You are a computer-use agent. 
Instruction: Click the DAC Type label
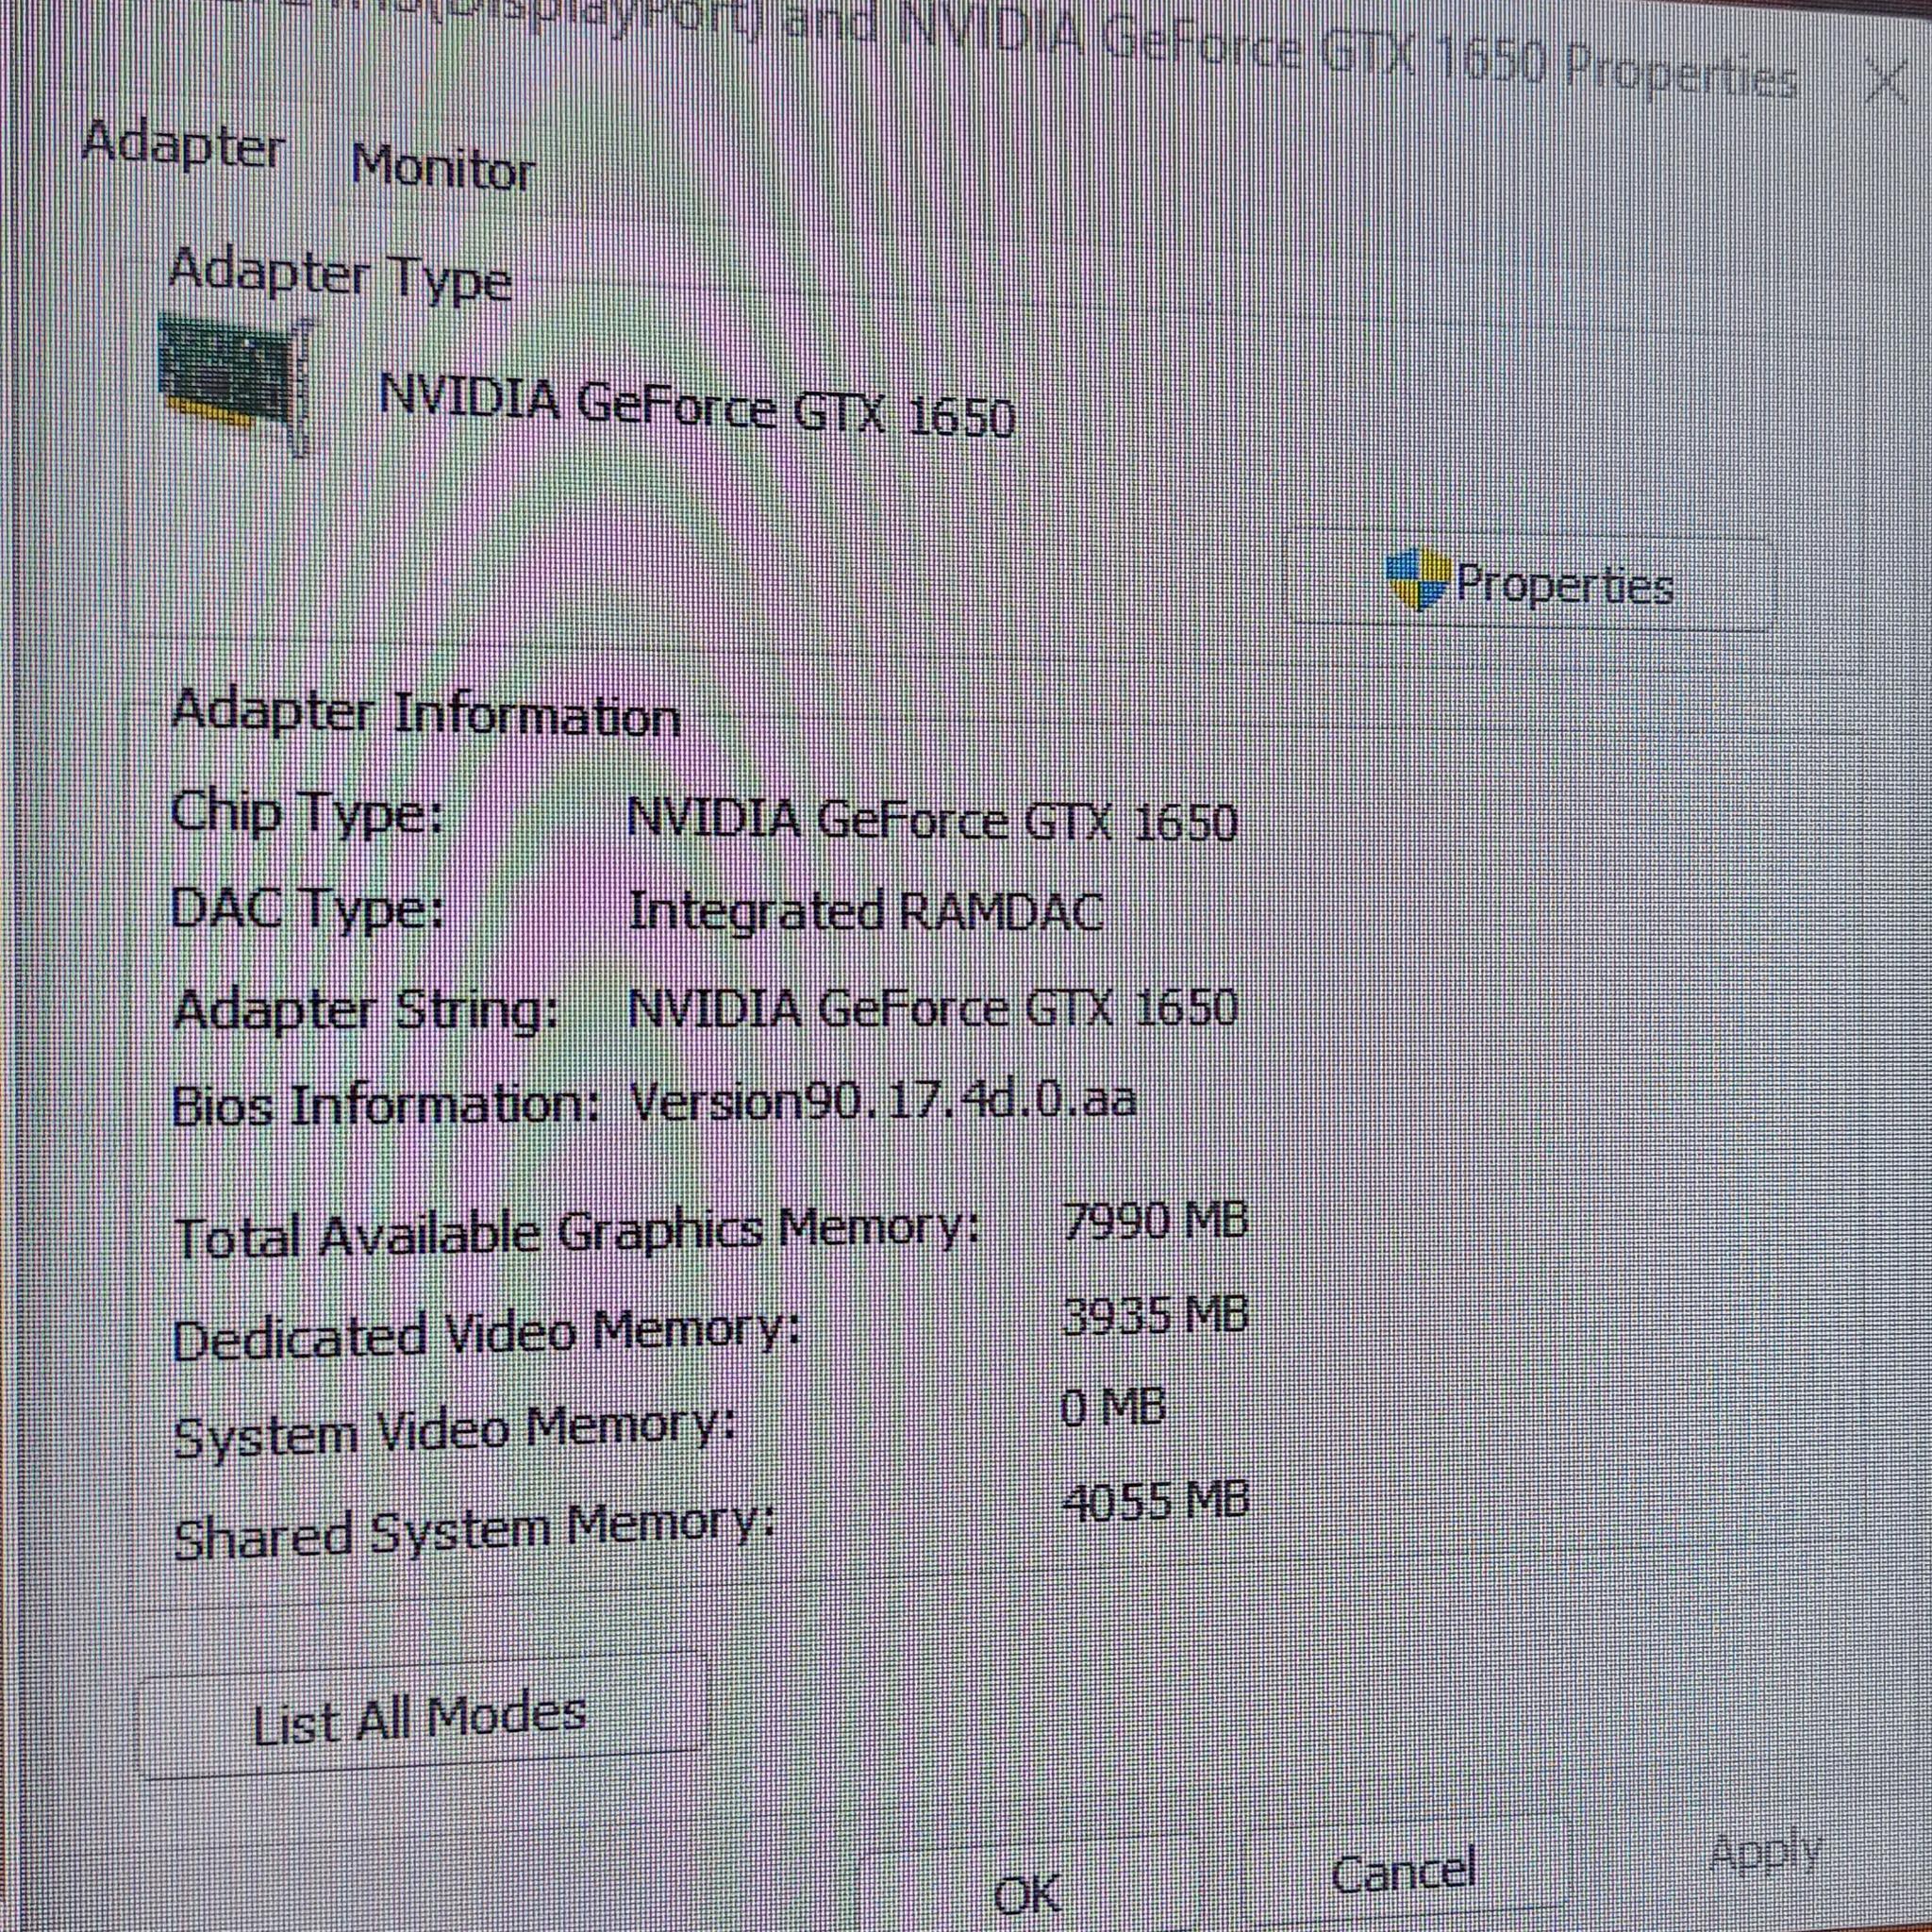[x=306, y=909]
